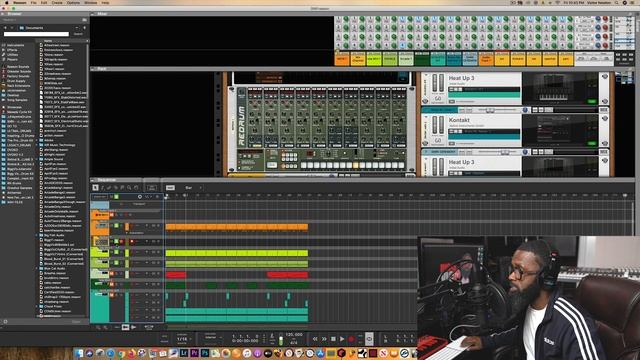
Task: Collapse the Rack panel header
Action: 93,69
